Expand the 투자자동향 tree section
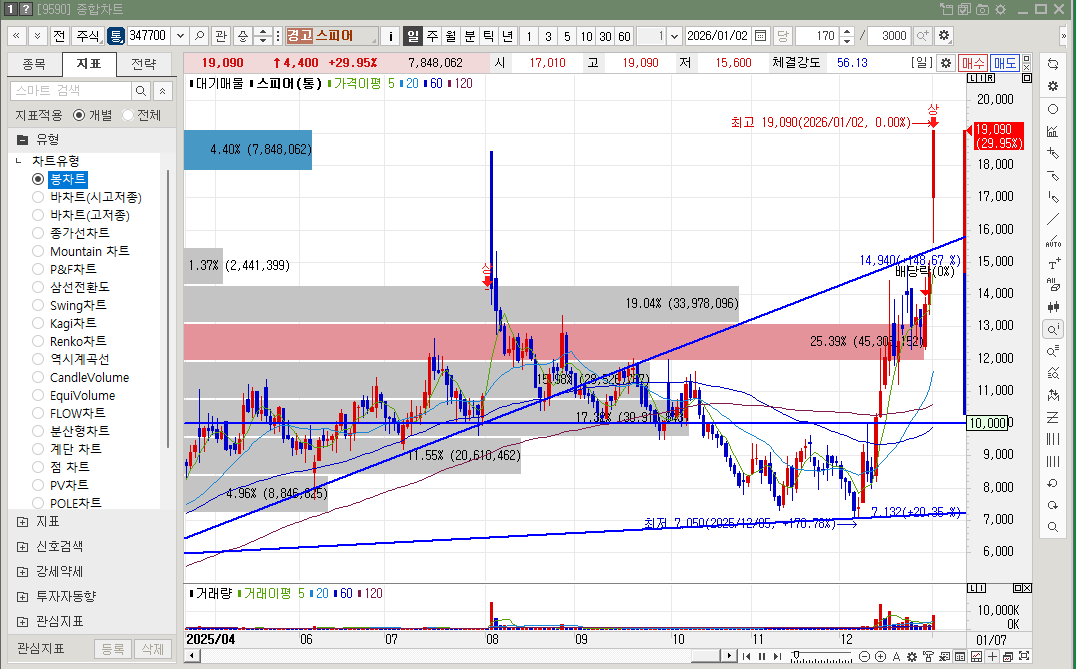The width and height of the screenshot is (1076, 669). pyautogui.click(x=23, y=596)
